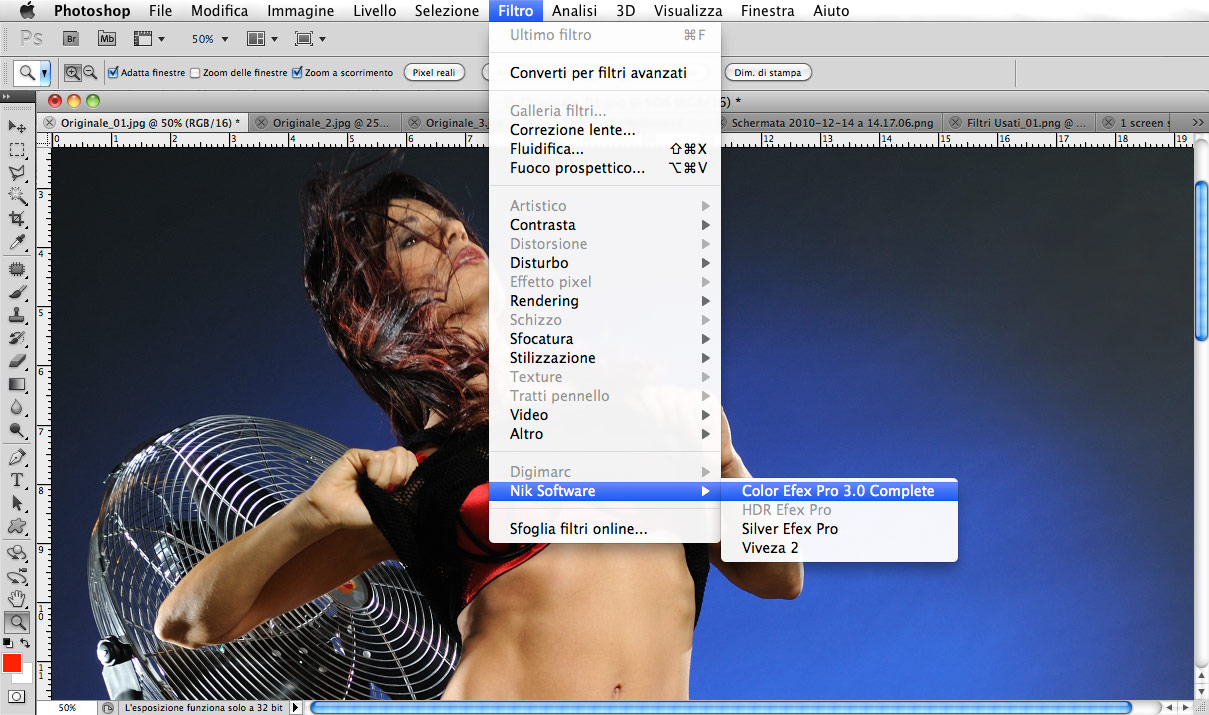Screen dimensions: 1209x715
Task: Select the Eraser tool
Action: click(17, 362)
